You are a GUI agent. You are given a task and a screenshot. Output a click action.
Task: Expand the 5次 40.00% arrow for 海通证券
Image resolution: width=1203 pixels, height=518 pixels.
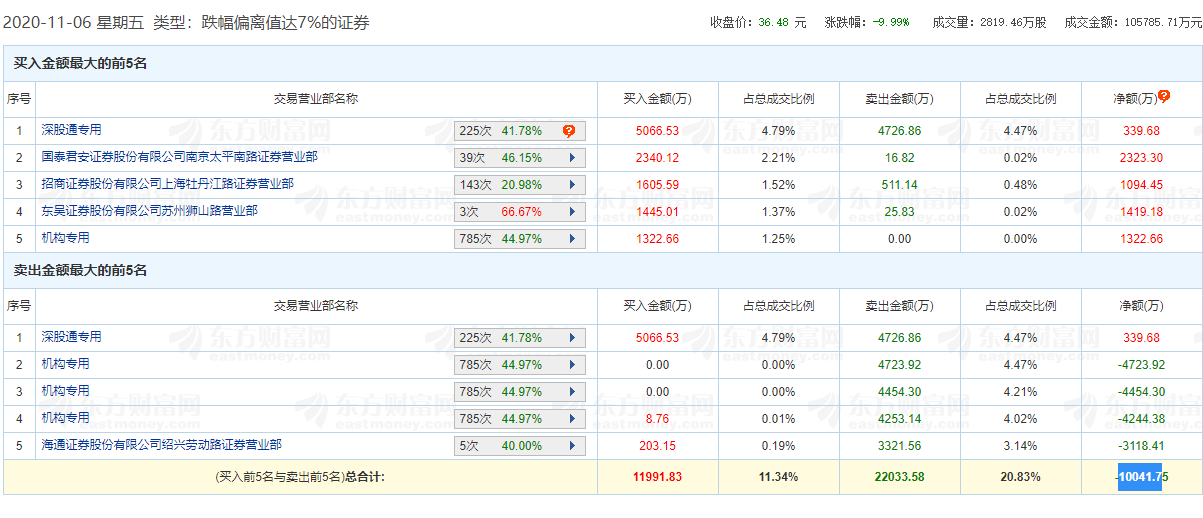(x=572, y=446)
